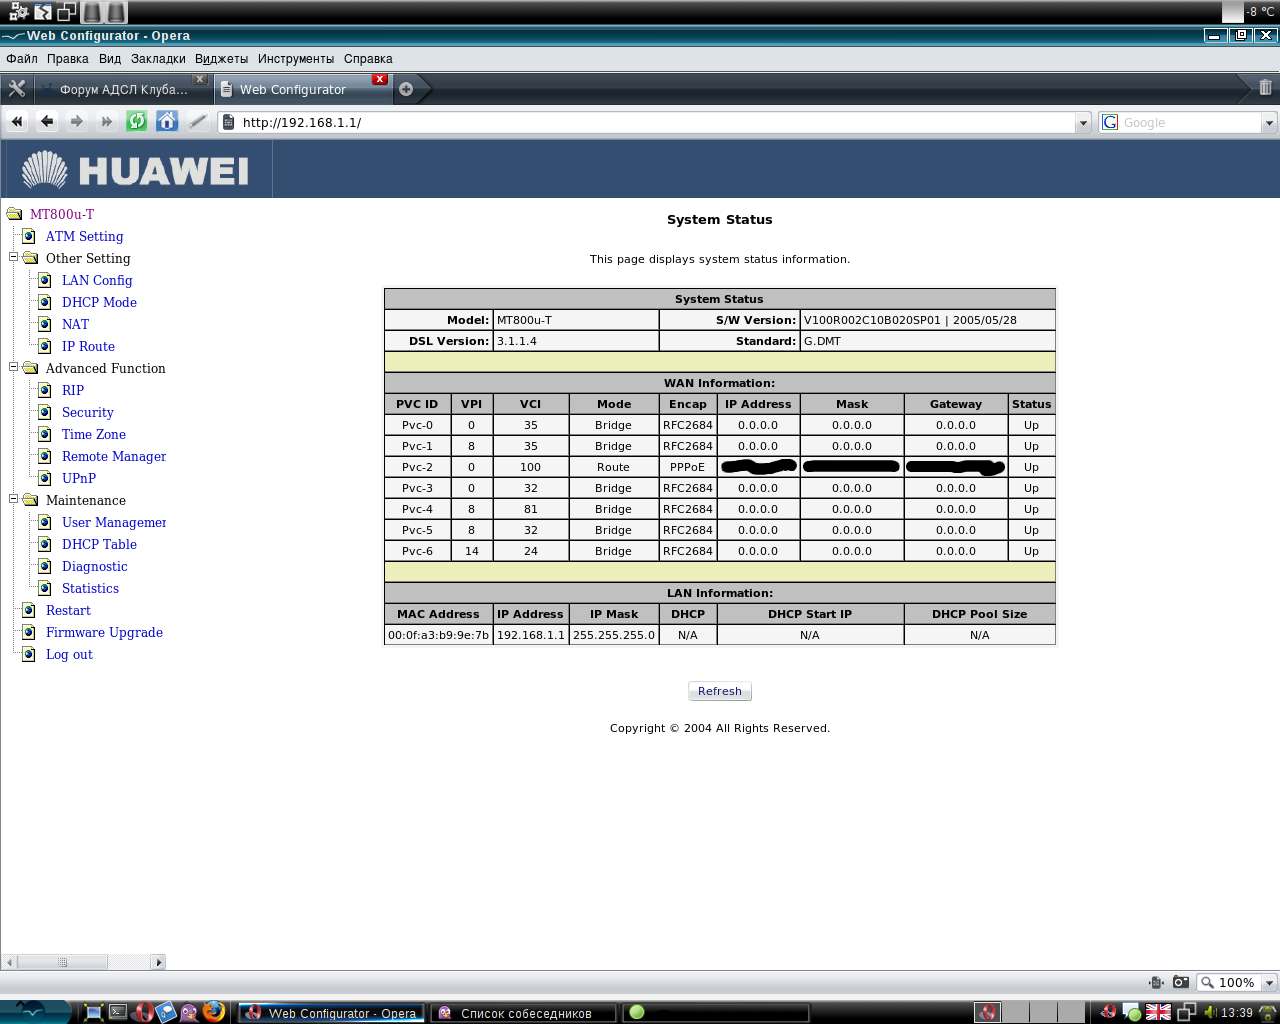The height and width of the screenshot is (1024, 1280).
Task: Close the Web Configurator tab
Action: pos(380,79)
